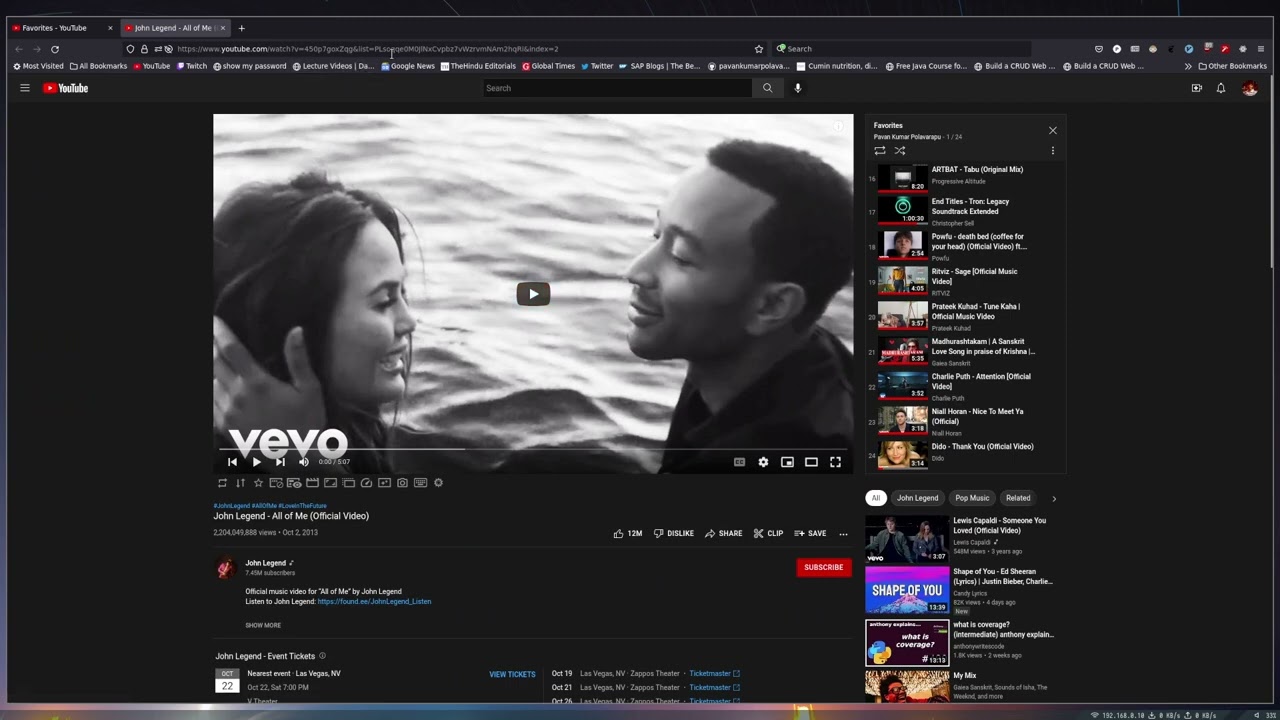This screenshot has width=1280, height=720.
Task: Toggle shuffle playlist in Favorites panel
Action: pyautogui.click(x=900, y=151)
